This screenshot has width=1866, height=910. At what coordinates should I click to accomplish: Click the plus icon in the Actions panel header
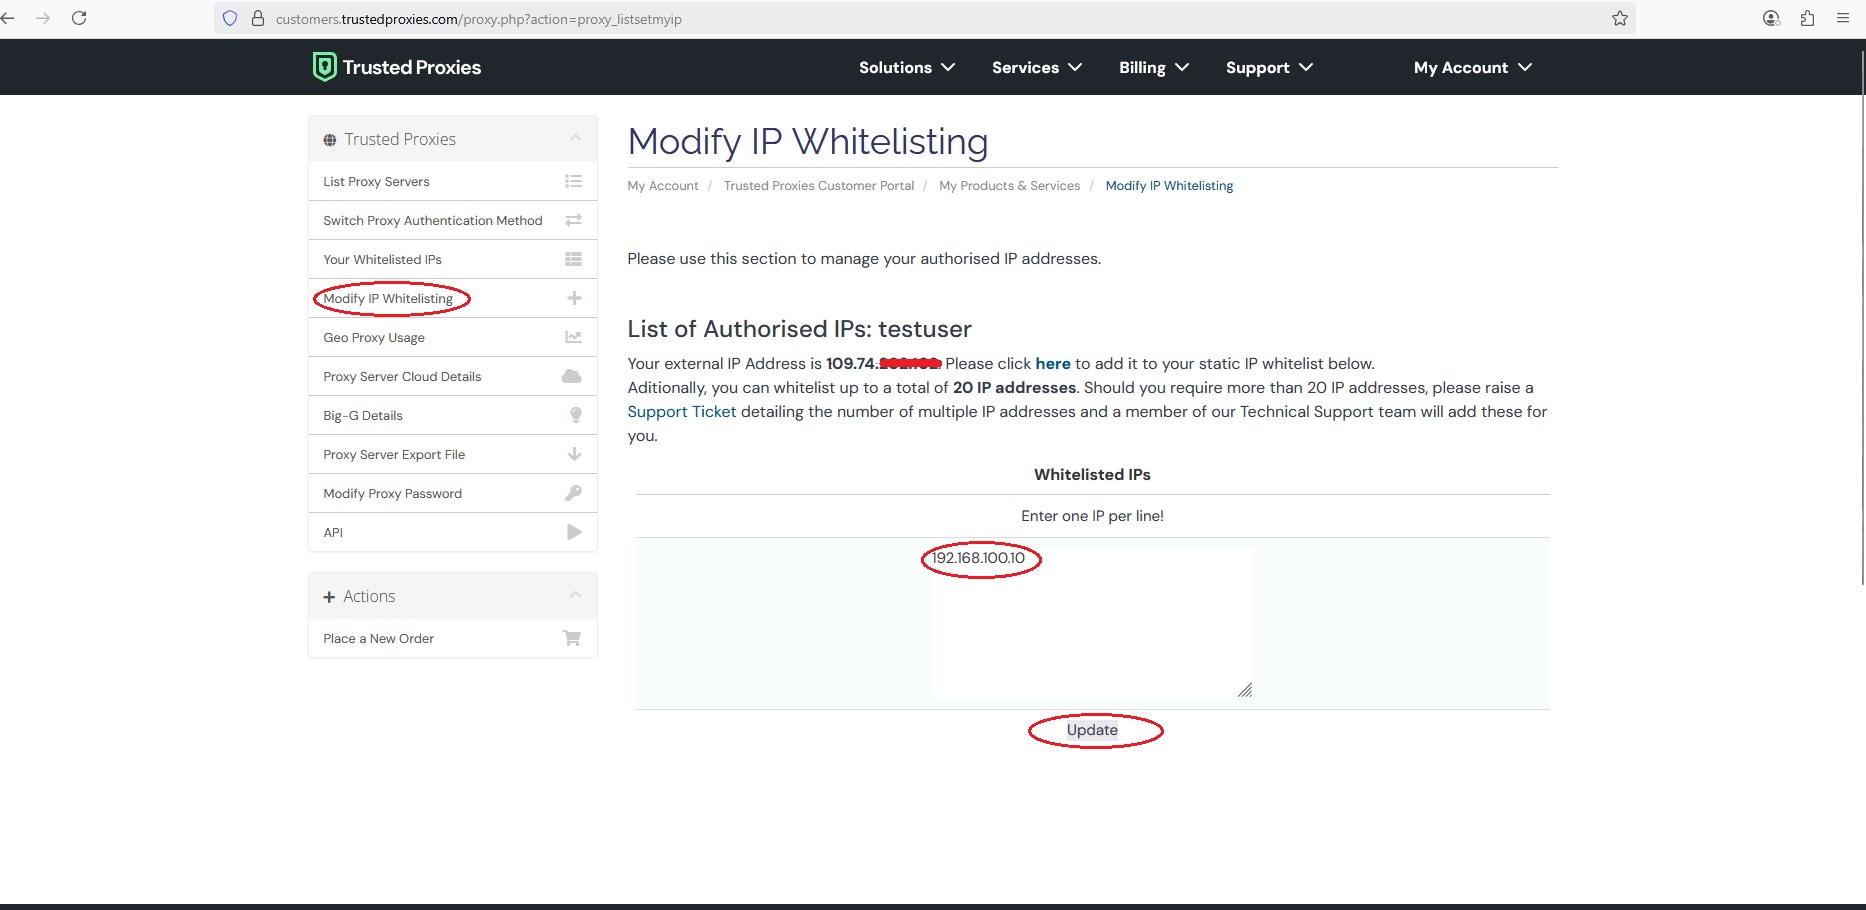pyautogui.click(x=329, y=597)
